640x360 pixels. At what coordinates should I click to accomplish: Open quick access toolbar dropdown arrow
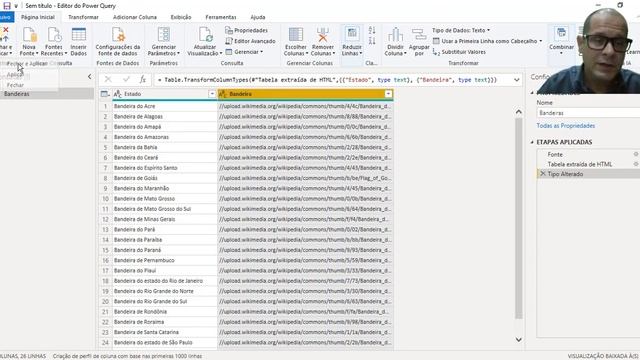tap(16, 6)
